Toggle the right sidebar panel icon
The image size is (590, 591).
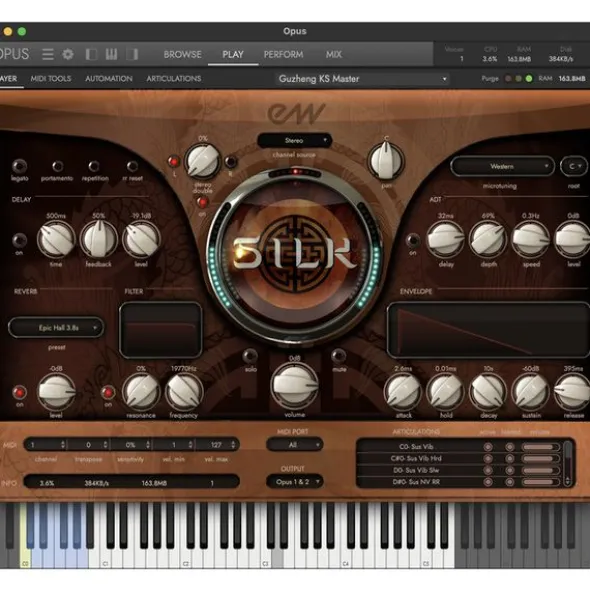click(132, 54)
